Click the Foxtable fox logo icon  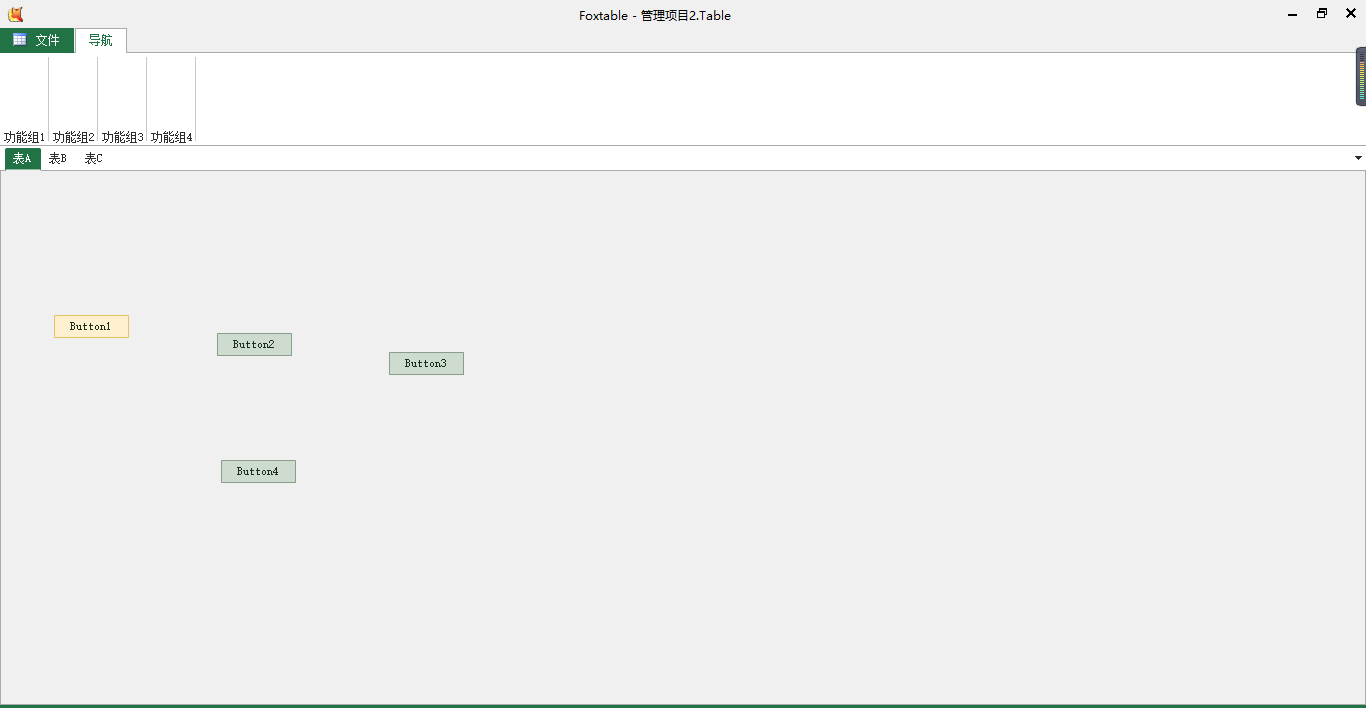point(15,14)
